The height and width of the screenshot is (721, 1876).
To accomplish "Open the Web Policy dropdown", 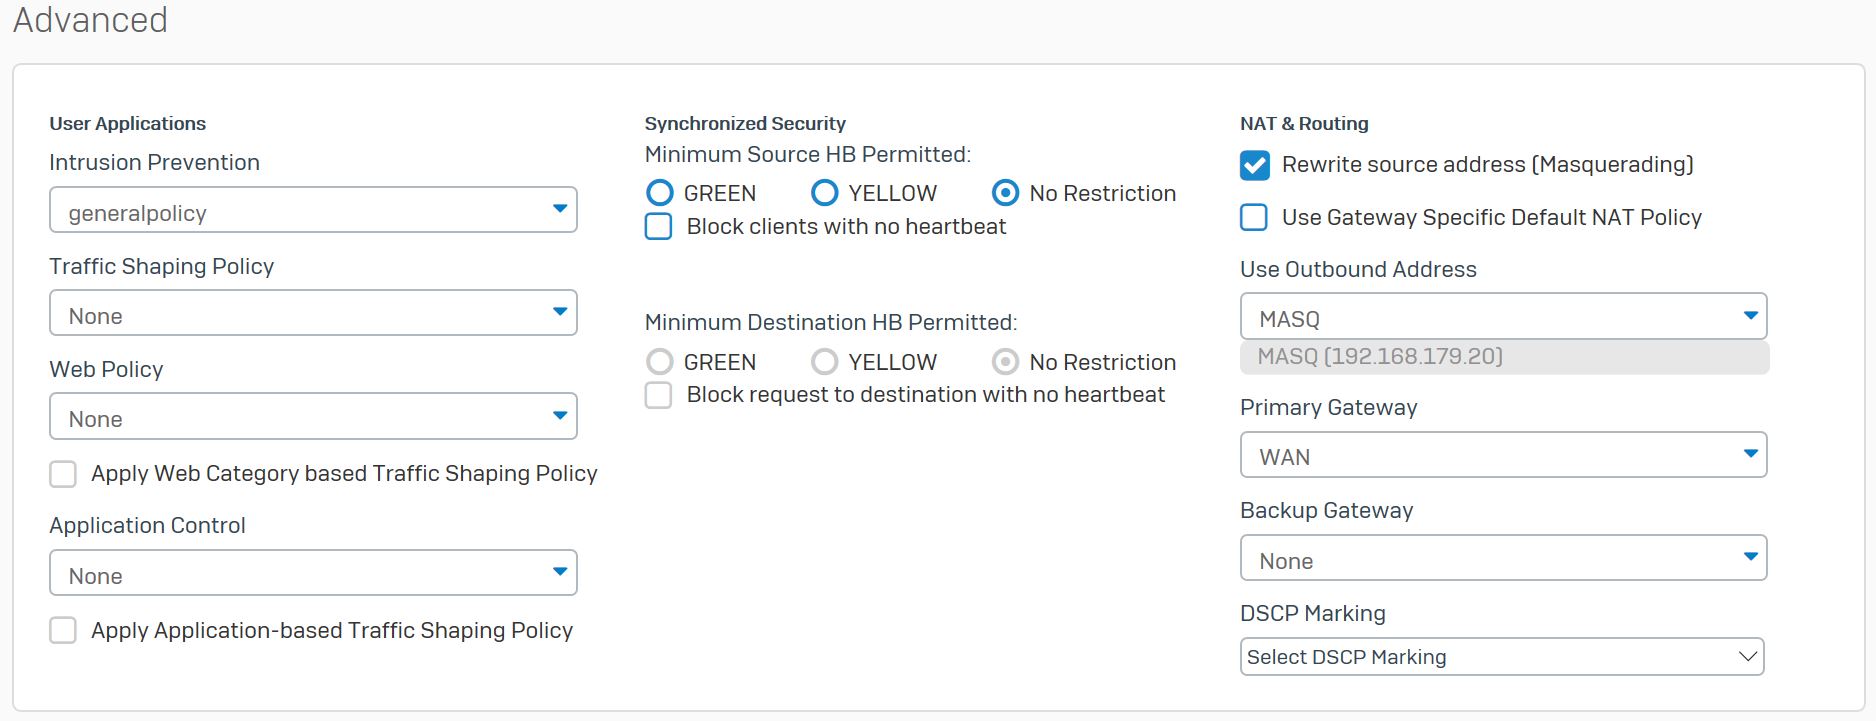I will 313,416.
